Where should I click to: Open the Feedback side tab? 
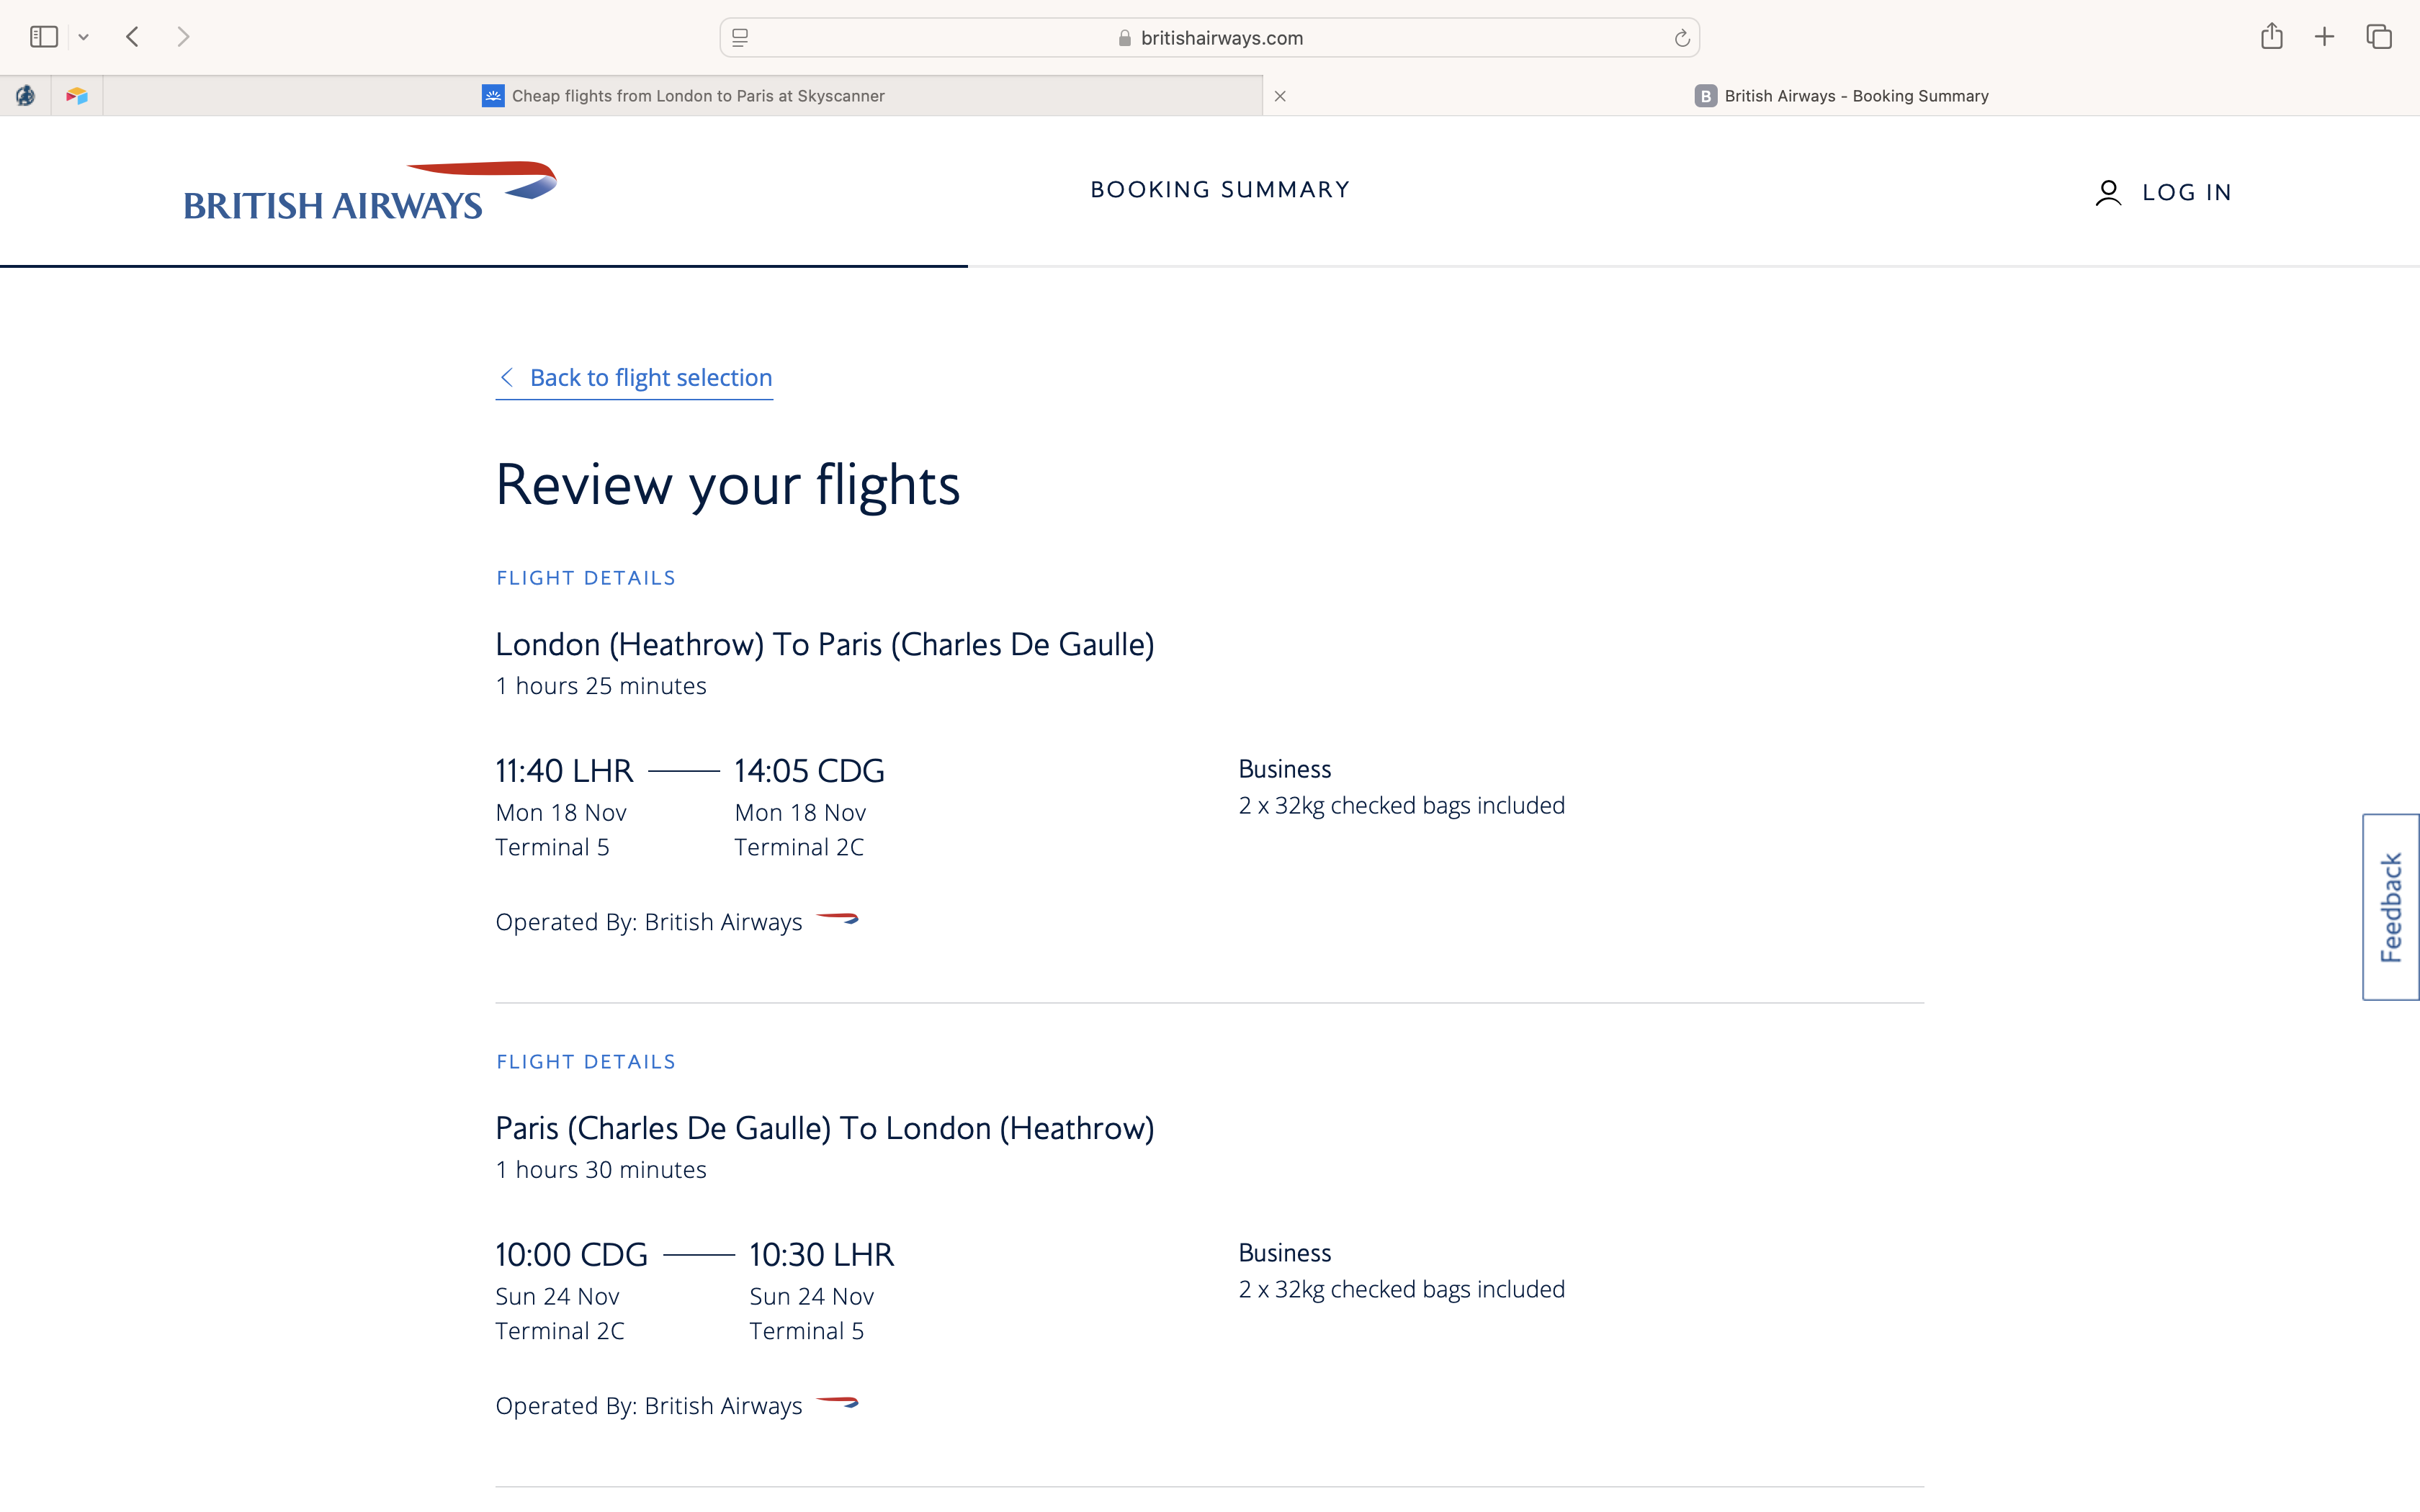pyautogui.click(x=2390, y=906)
